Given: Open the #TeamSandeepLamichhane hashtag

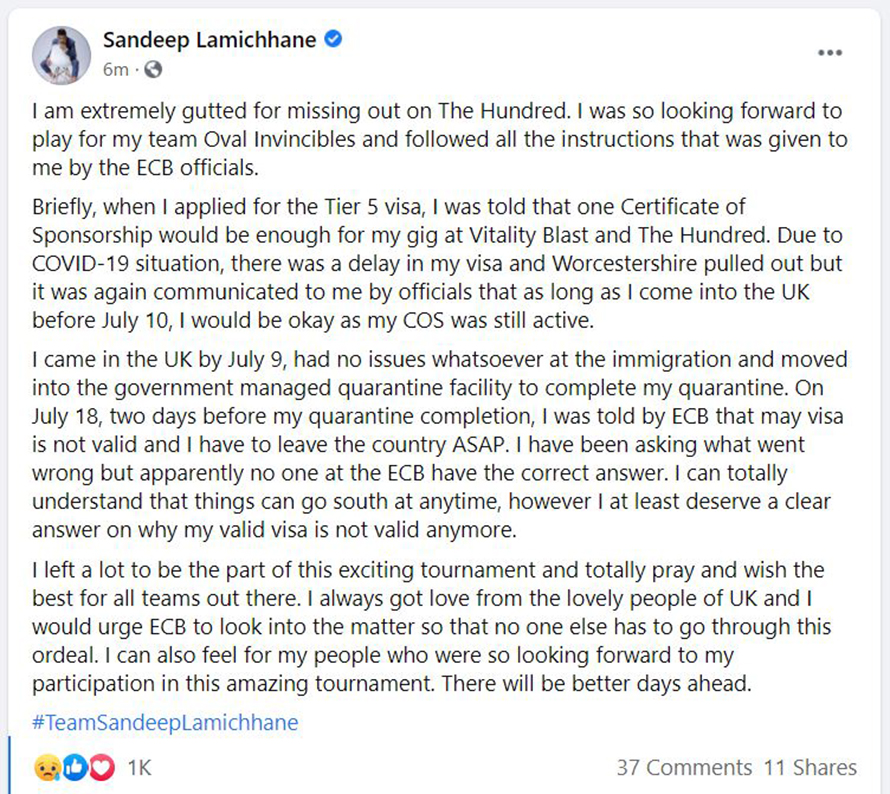Looking at the screenshot, I should 165,722.
